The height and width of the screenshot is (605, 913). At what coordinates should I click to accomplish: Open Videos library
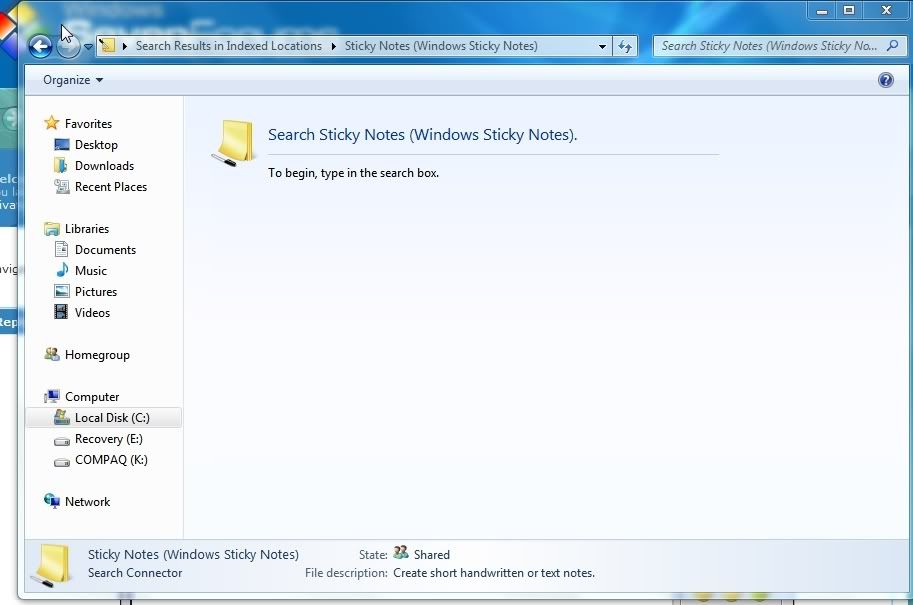pyautogui.click(x=92, y=312)
